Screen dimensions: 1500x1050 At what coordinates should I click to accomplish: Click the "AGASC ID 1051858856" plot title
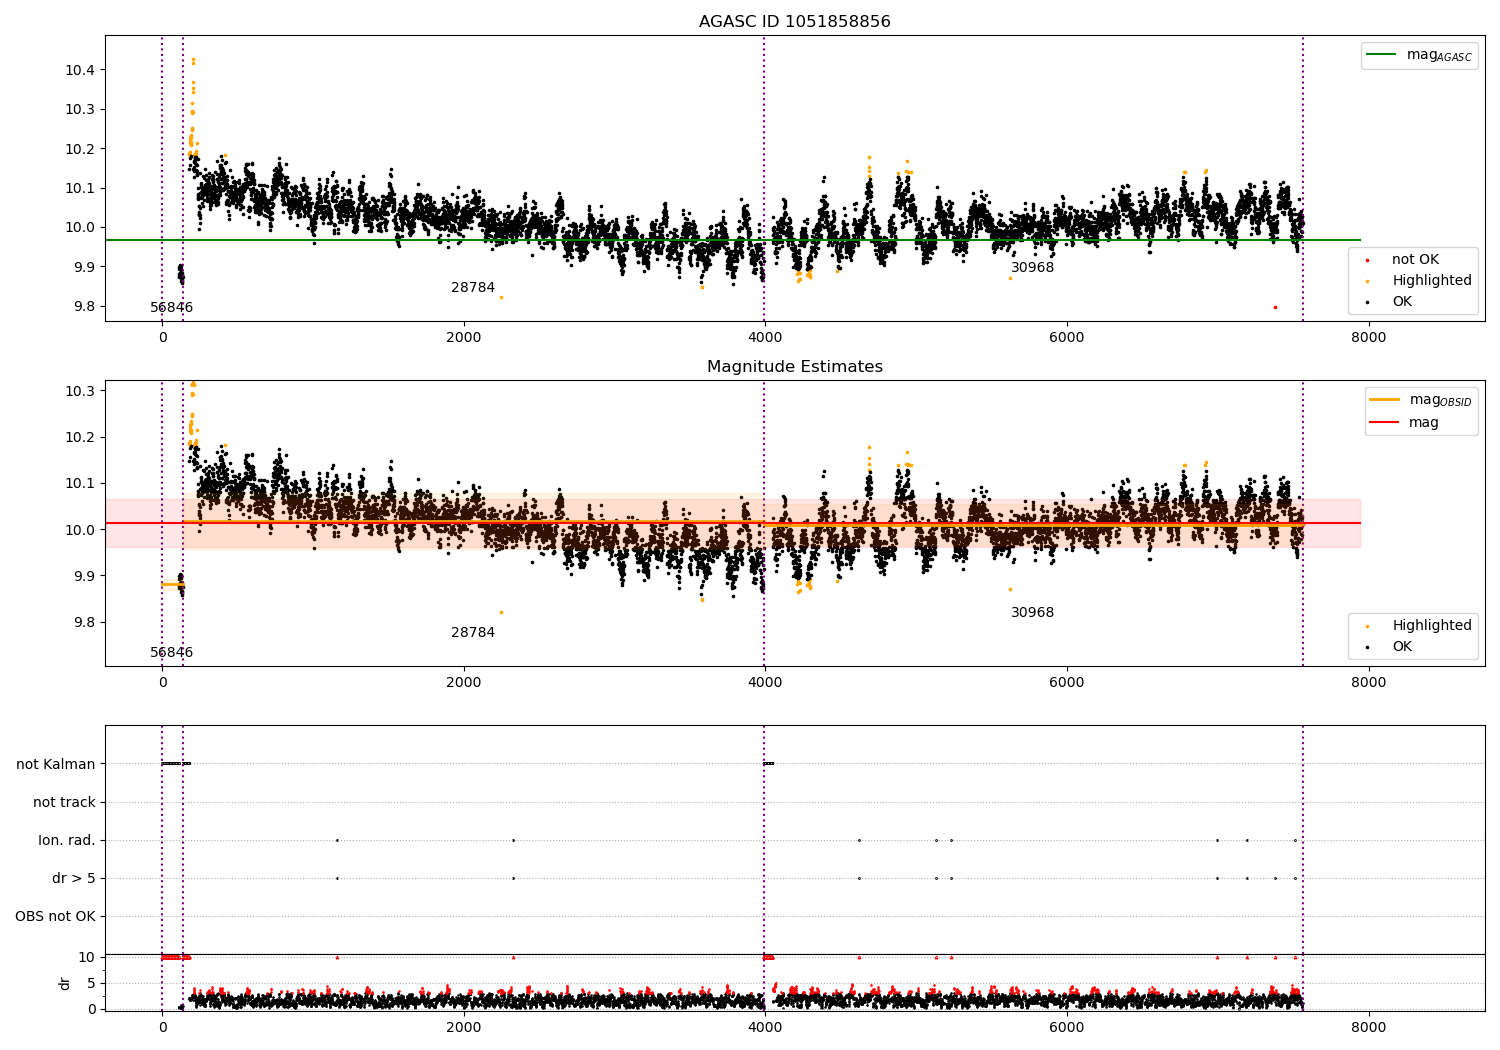click(x=794, y=22)
